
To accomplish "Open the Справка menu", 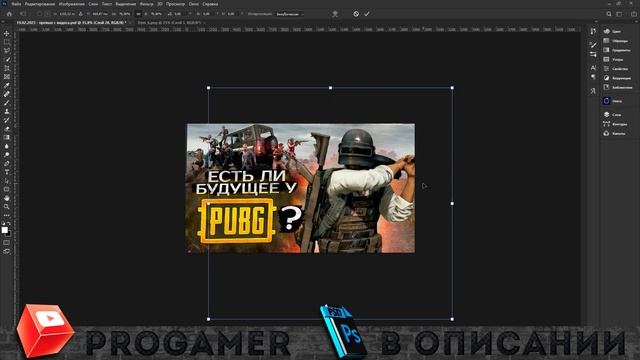I will (x=210, y=4).
